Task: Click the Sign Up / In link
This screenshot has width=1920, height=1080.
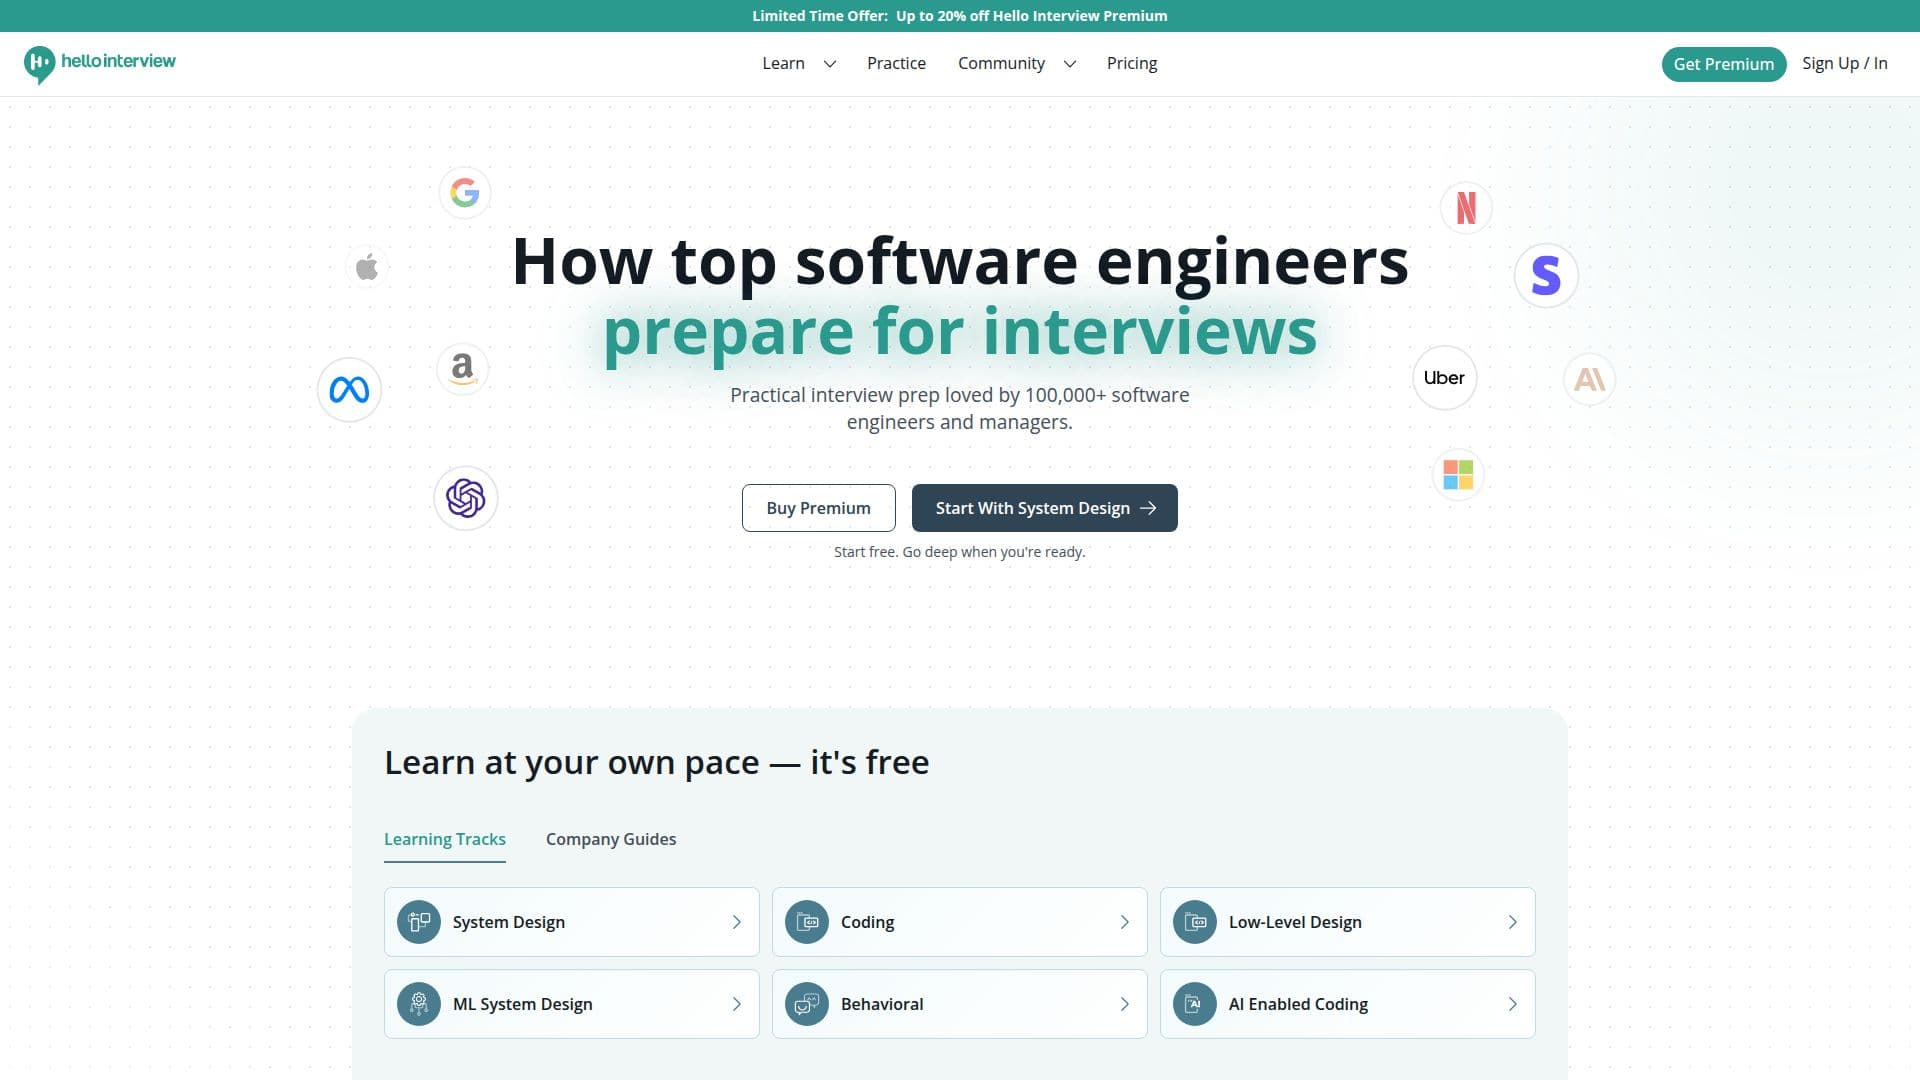Action: (1844, 63)
